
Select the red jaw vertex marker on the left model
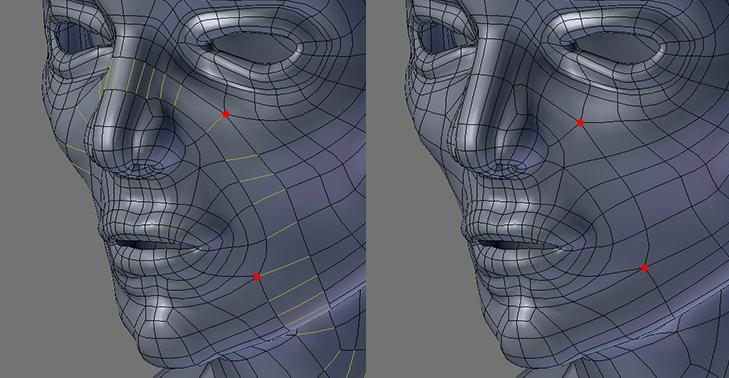(x=257, y=277)
